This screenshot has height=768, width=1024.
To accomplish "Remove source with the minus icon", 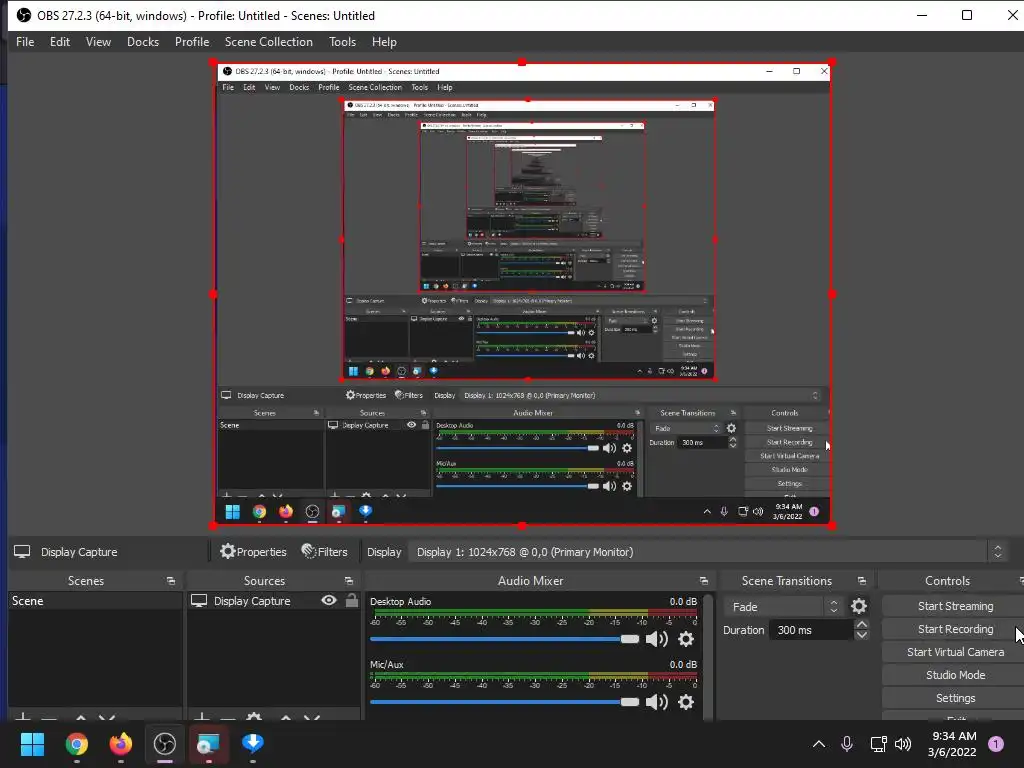I will [x=227, y=718].
